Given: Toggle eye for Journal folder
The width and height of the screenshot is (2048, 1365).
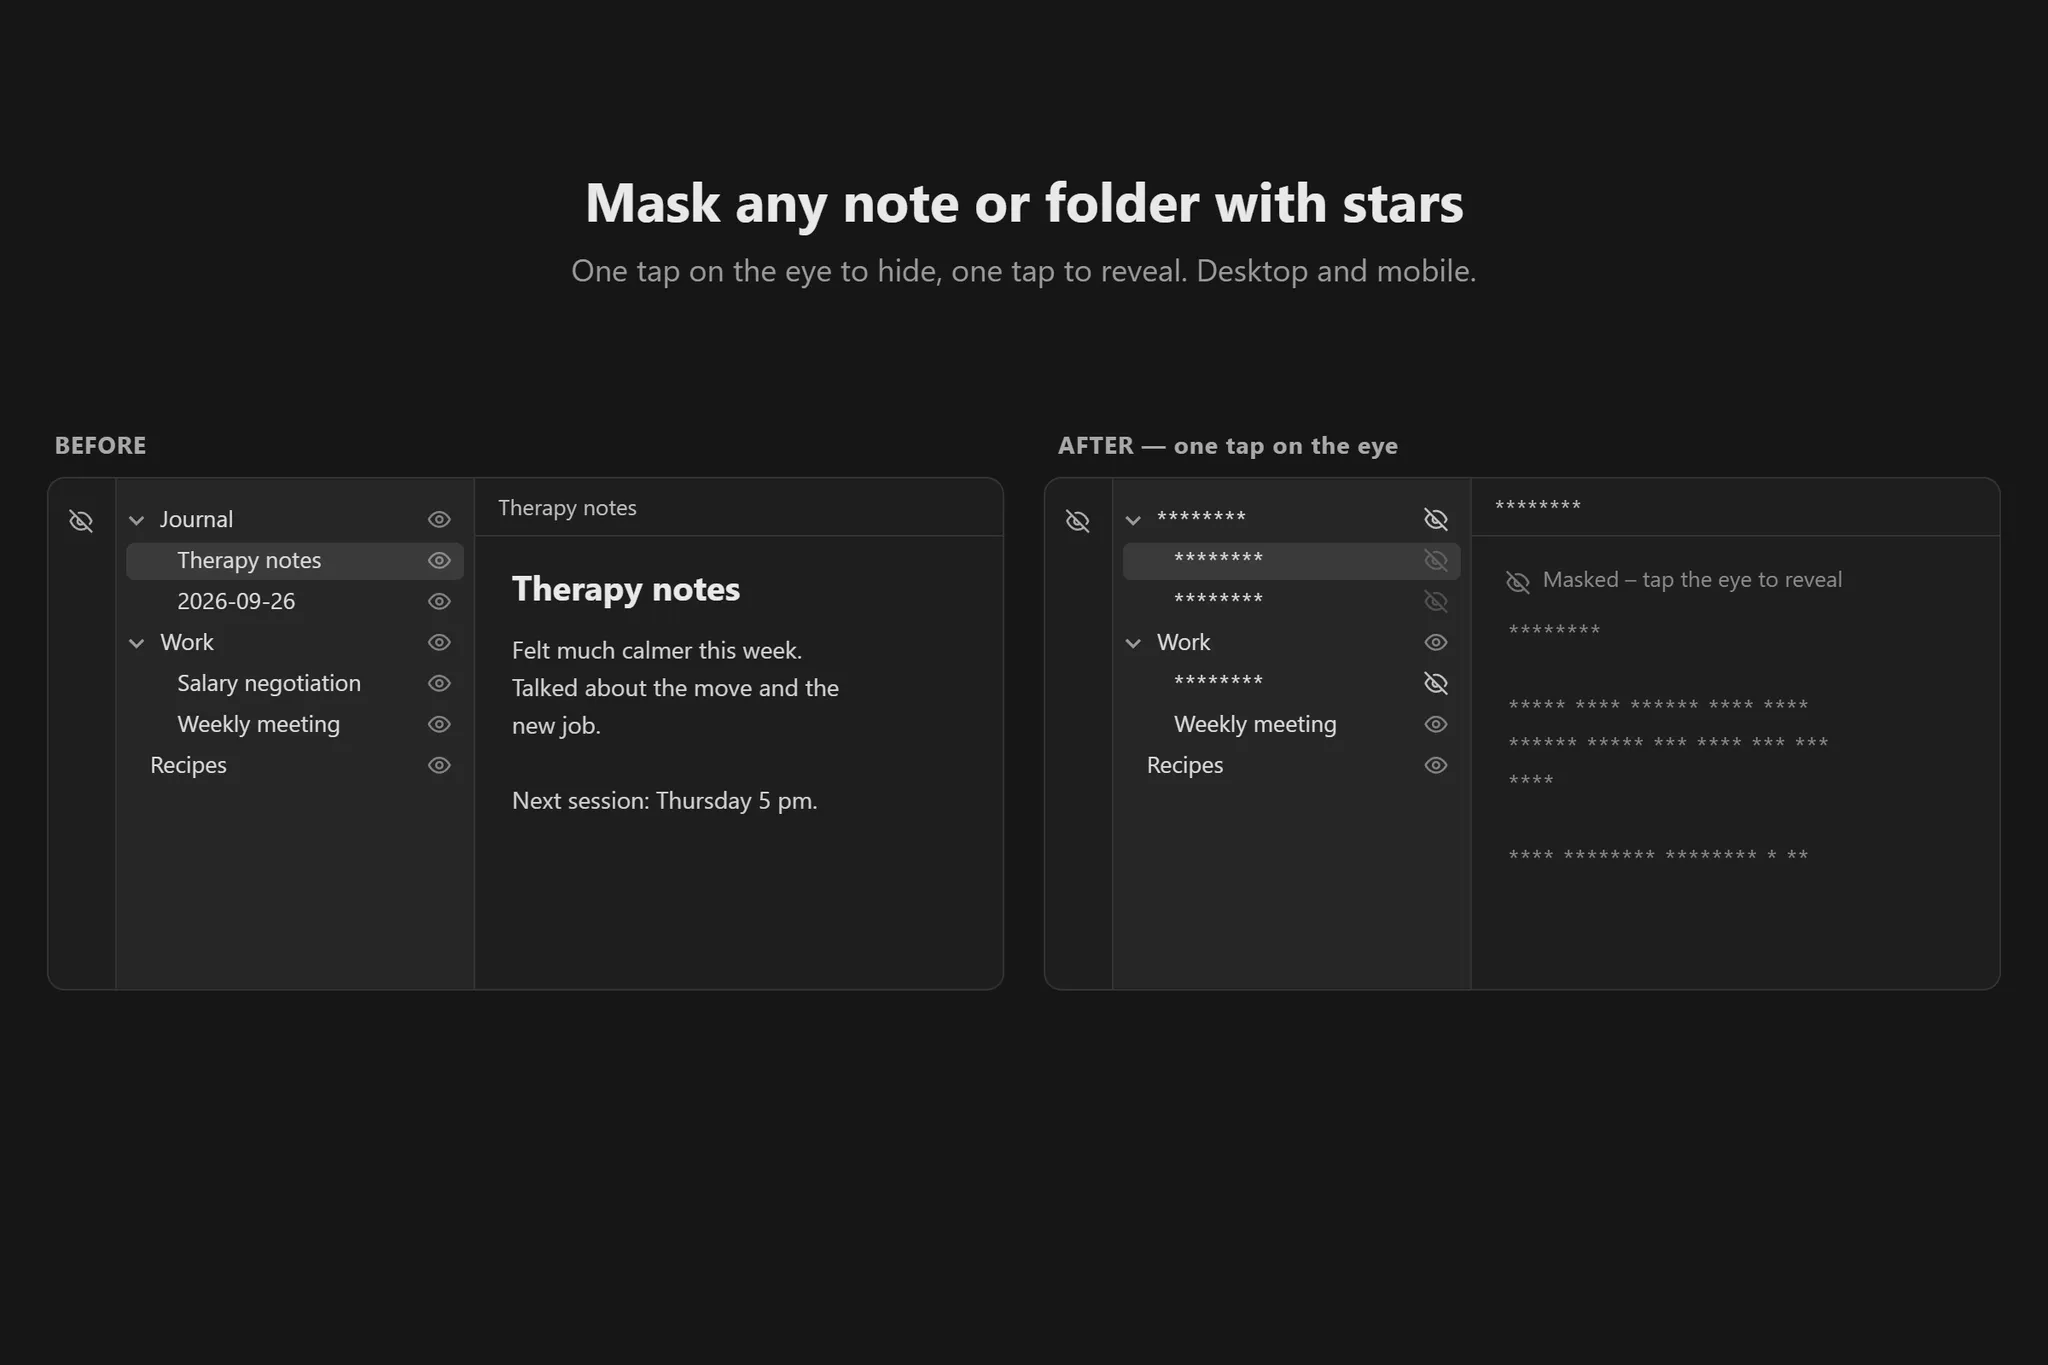Looking at the screenshot, I should [x=439, y=519].
